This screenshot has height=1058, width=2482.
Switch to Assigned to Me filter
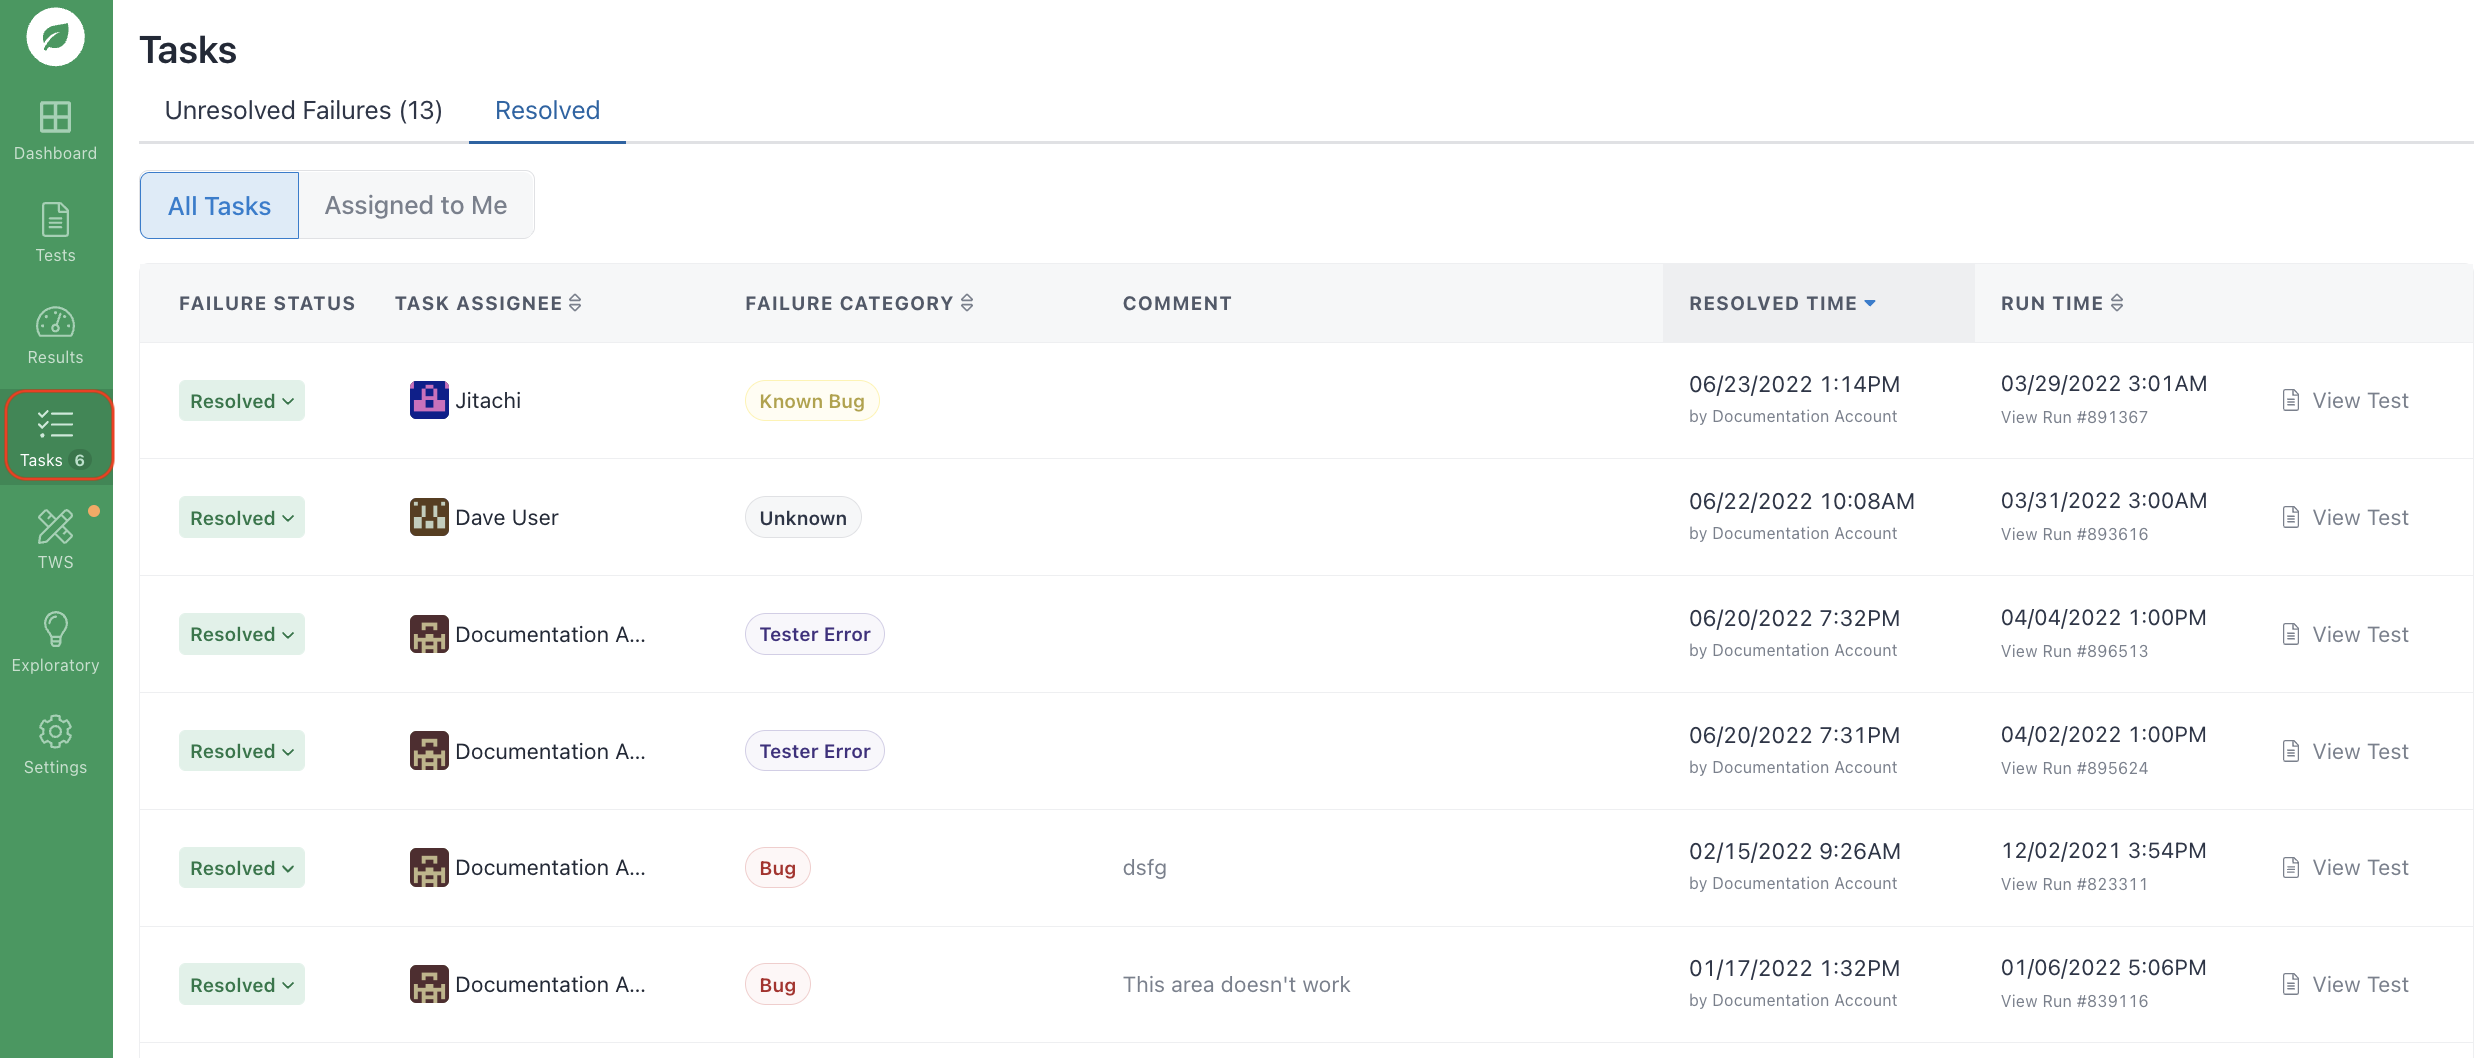coord(416,205)
